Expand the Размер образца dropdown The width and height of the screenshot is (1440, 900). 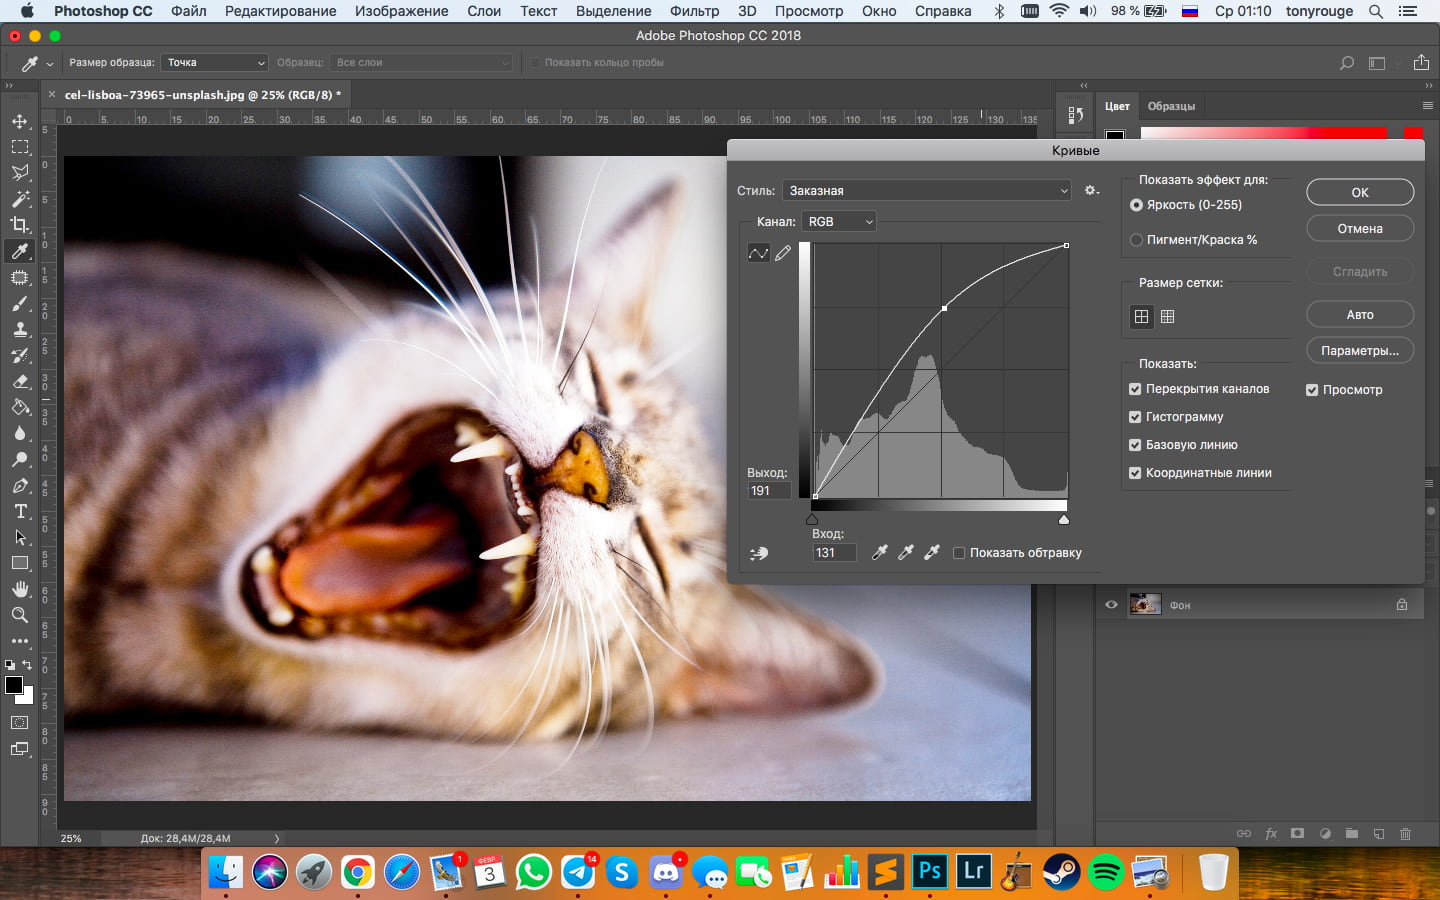pos(214,63)
